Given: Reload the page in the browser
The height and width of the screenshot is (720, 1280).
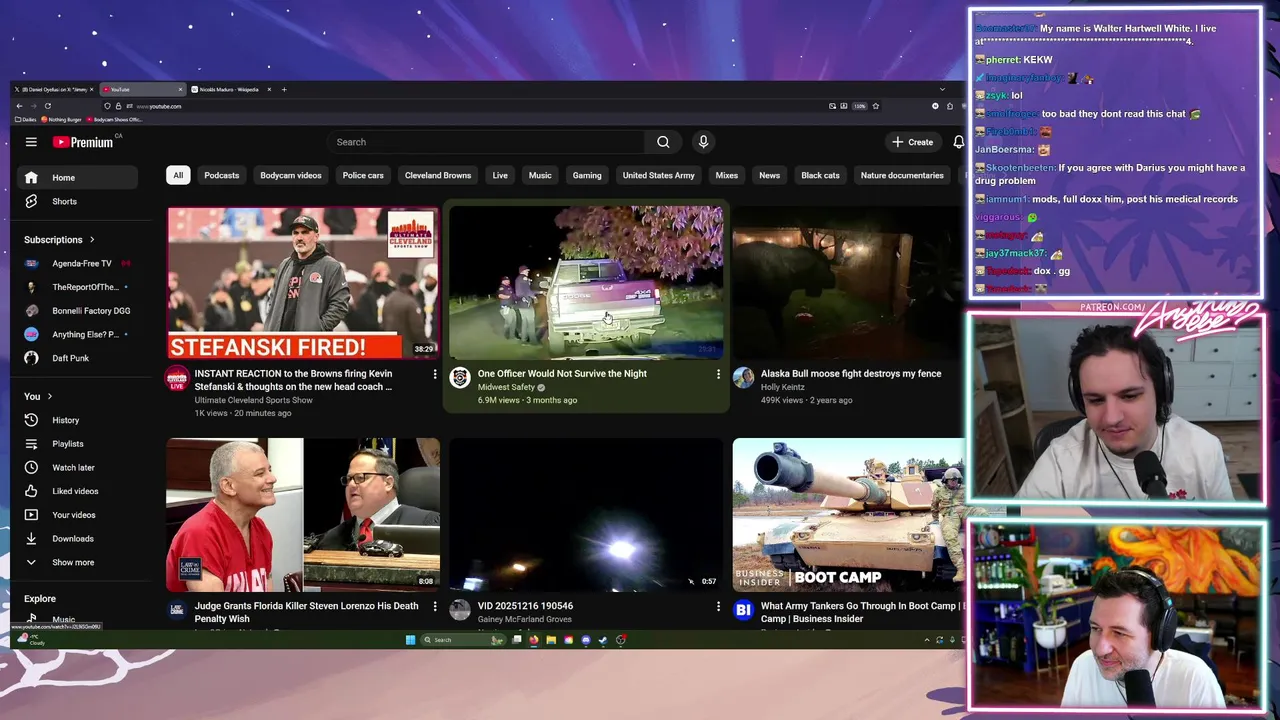Looking at the screenshot, I should point(48,106).
